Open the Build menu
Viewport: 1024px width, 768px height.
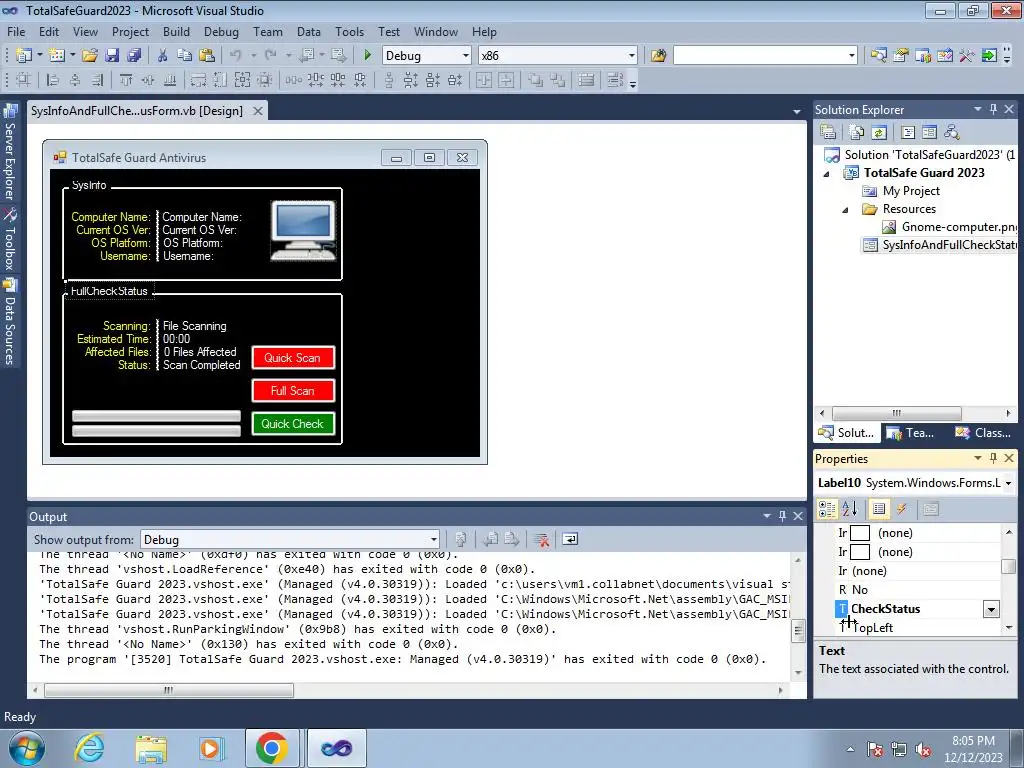tap(176, 31)
